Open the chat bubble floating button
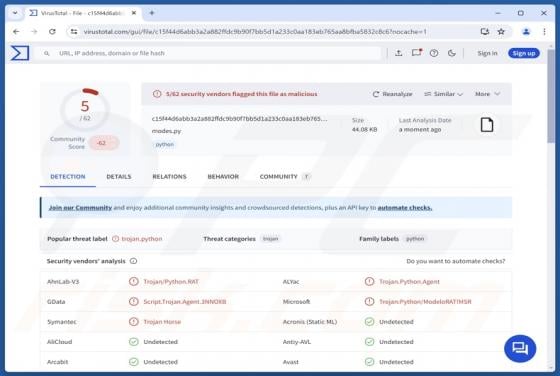The width and height of the screenshot is (560, 376). pos(520,349)
